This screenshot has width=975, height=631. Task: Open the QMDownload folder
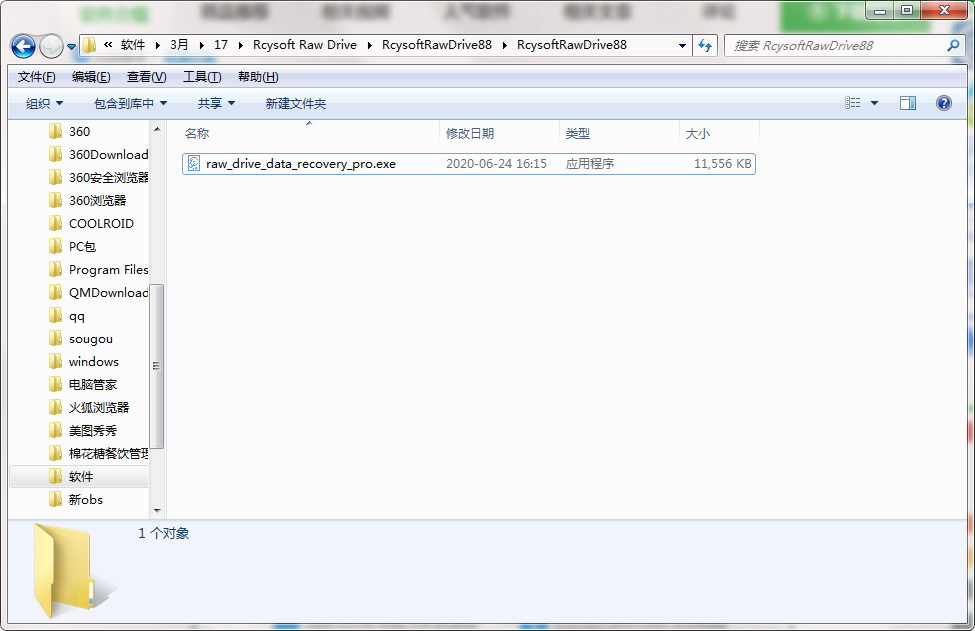(x=108, y=293)
